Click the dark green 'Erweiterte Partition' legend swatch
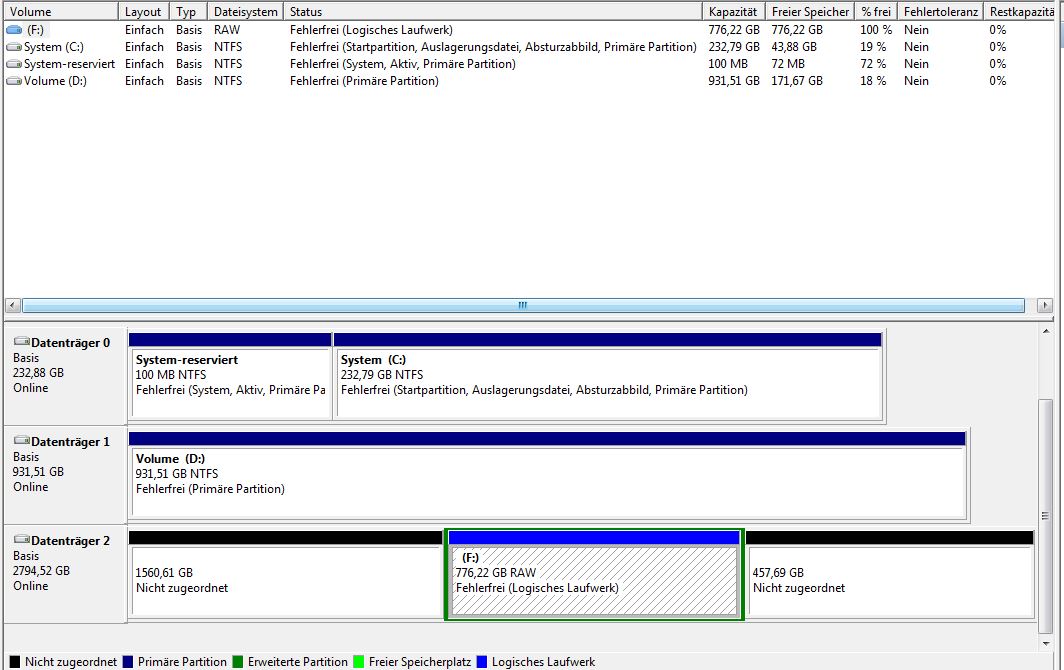1064x670 pixels. point(238,662)
